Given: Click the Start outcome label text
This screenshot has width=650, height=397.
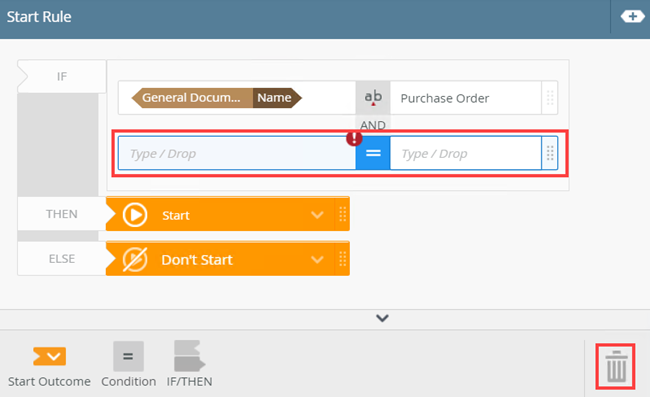Looking at the screenshot, I should (x=176, y=215).
